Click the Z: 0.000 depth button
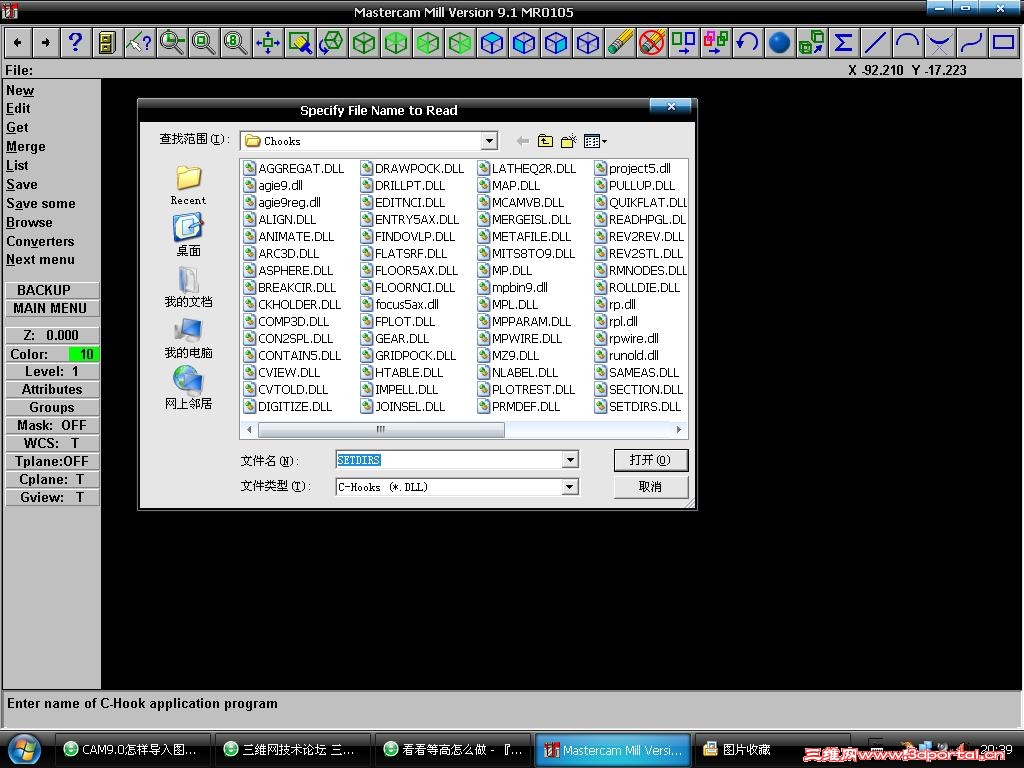This screenshot has width=1024, height=768. 52,335
